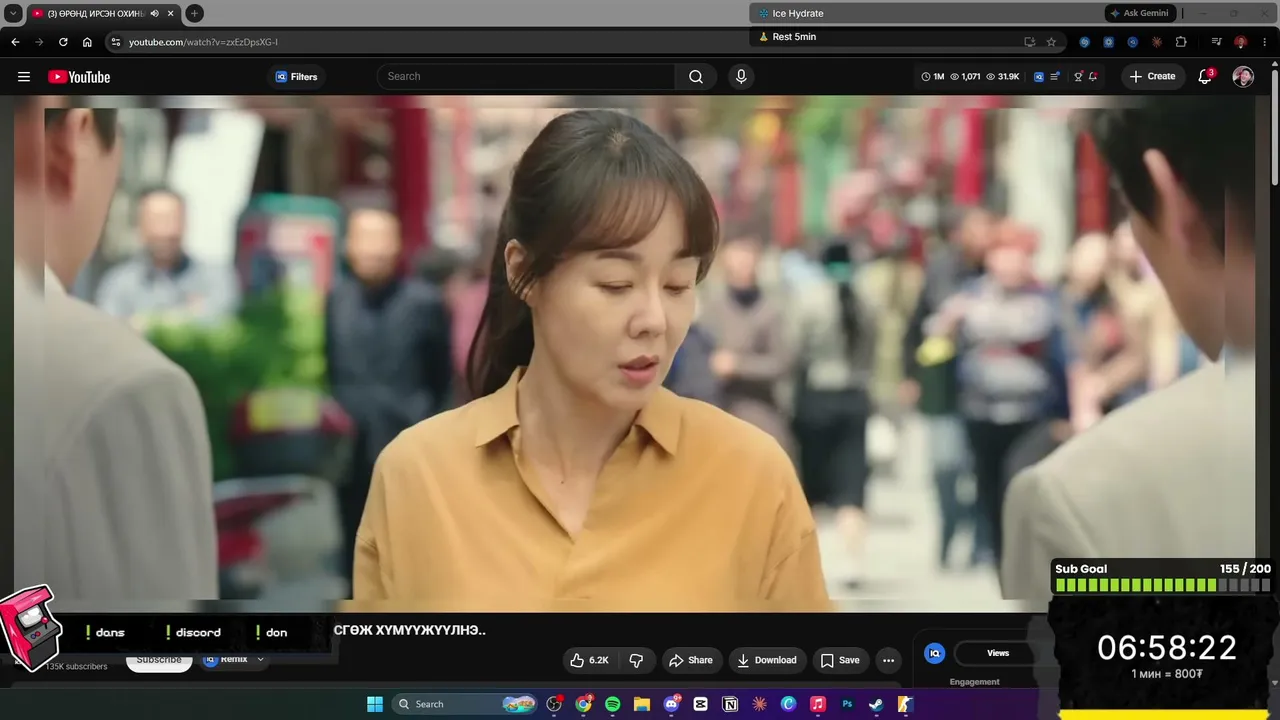The height and width of the screenshot is (720, 1280).
Task: Open the account avatar menu
Action: click(x=1243, y=77)
